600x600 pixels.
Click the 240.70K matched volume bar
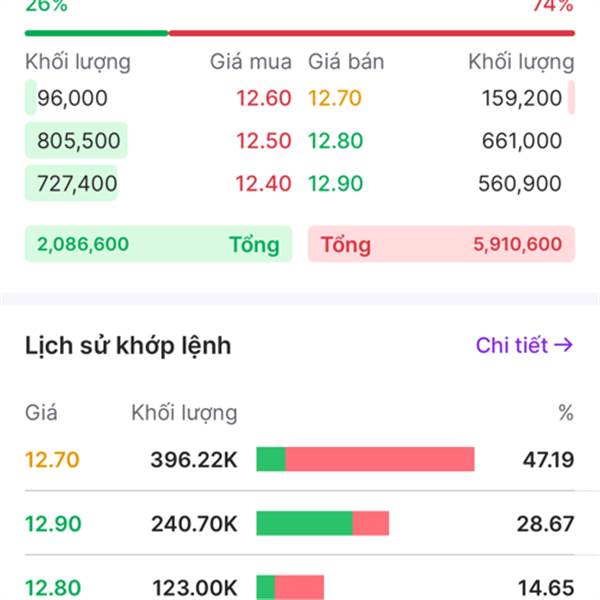322,523
